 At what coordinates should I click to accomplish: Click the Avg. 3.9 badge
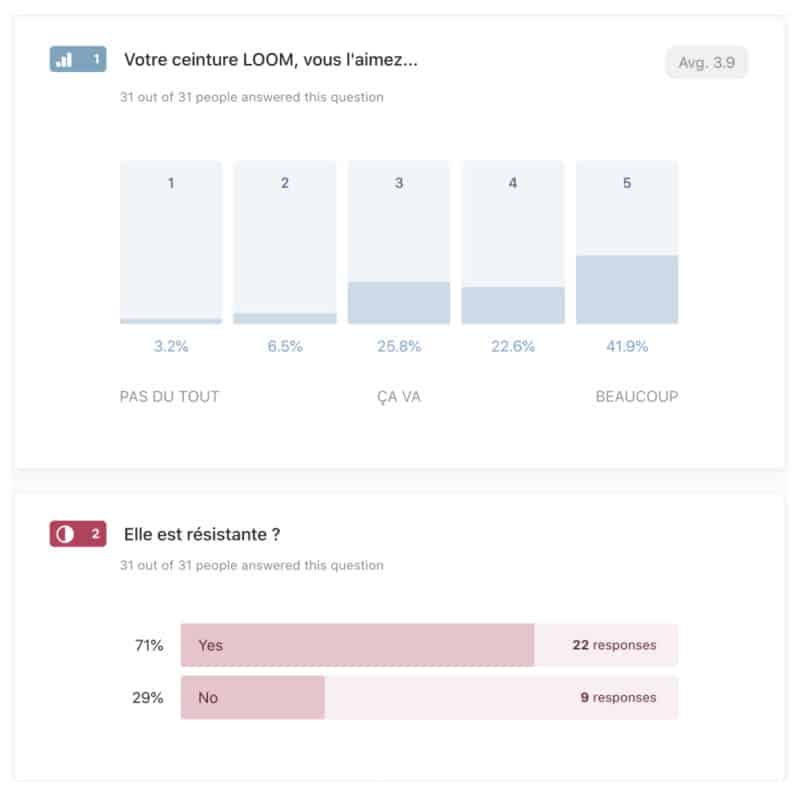[x=706, y=62]
